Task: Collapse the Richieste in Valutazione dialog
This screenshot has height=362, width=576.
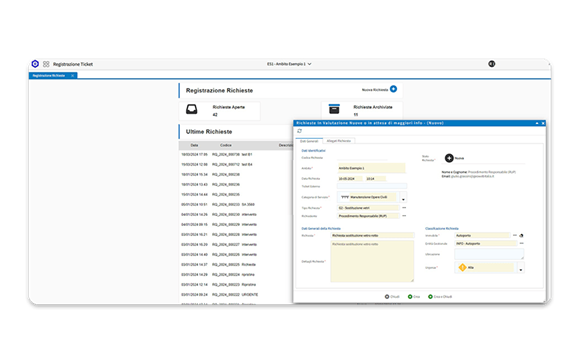Action: pyautogui.click(x=537, y=123)
